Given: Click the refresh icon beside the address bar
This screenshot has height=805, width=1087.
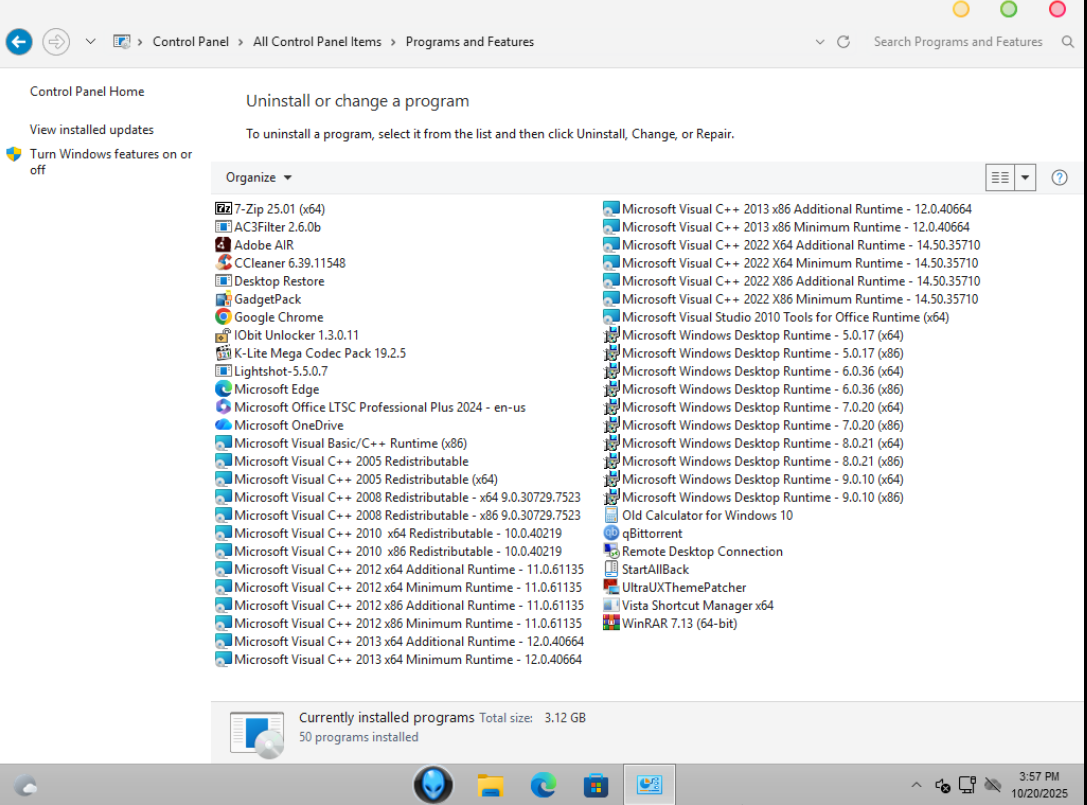Looking at the screenshot, I should [x=843, y=42].
